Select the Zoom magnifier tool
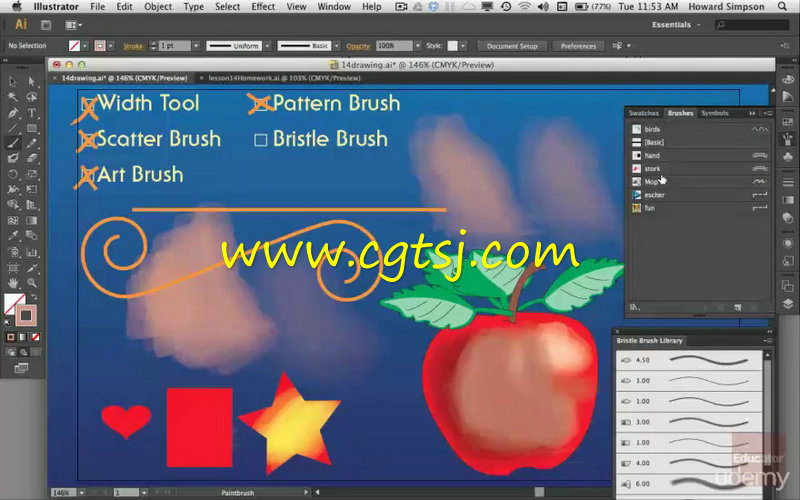The width and height of the screenshot is (800, 500). 32,283
